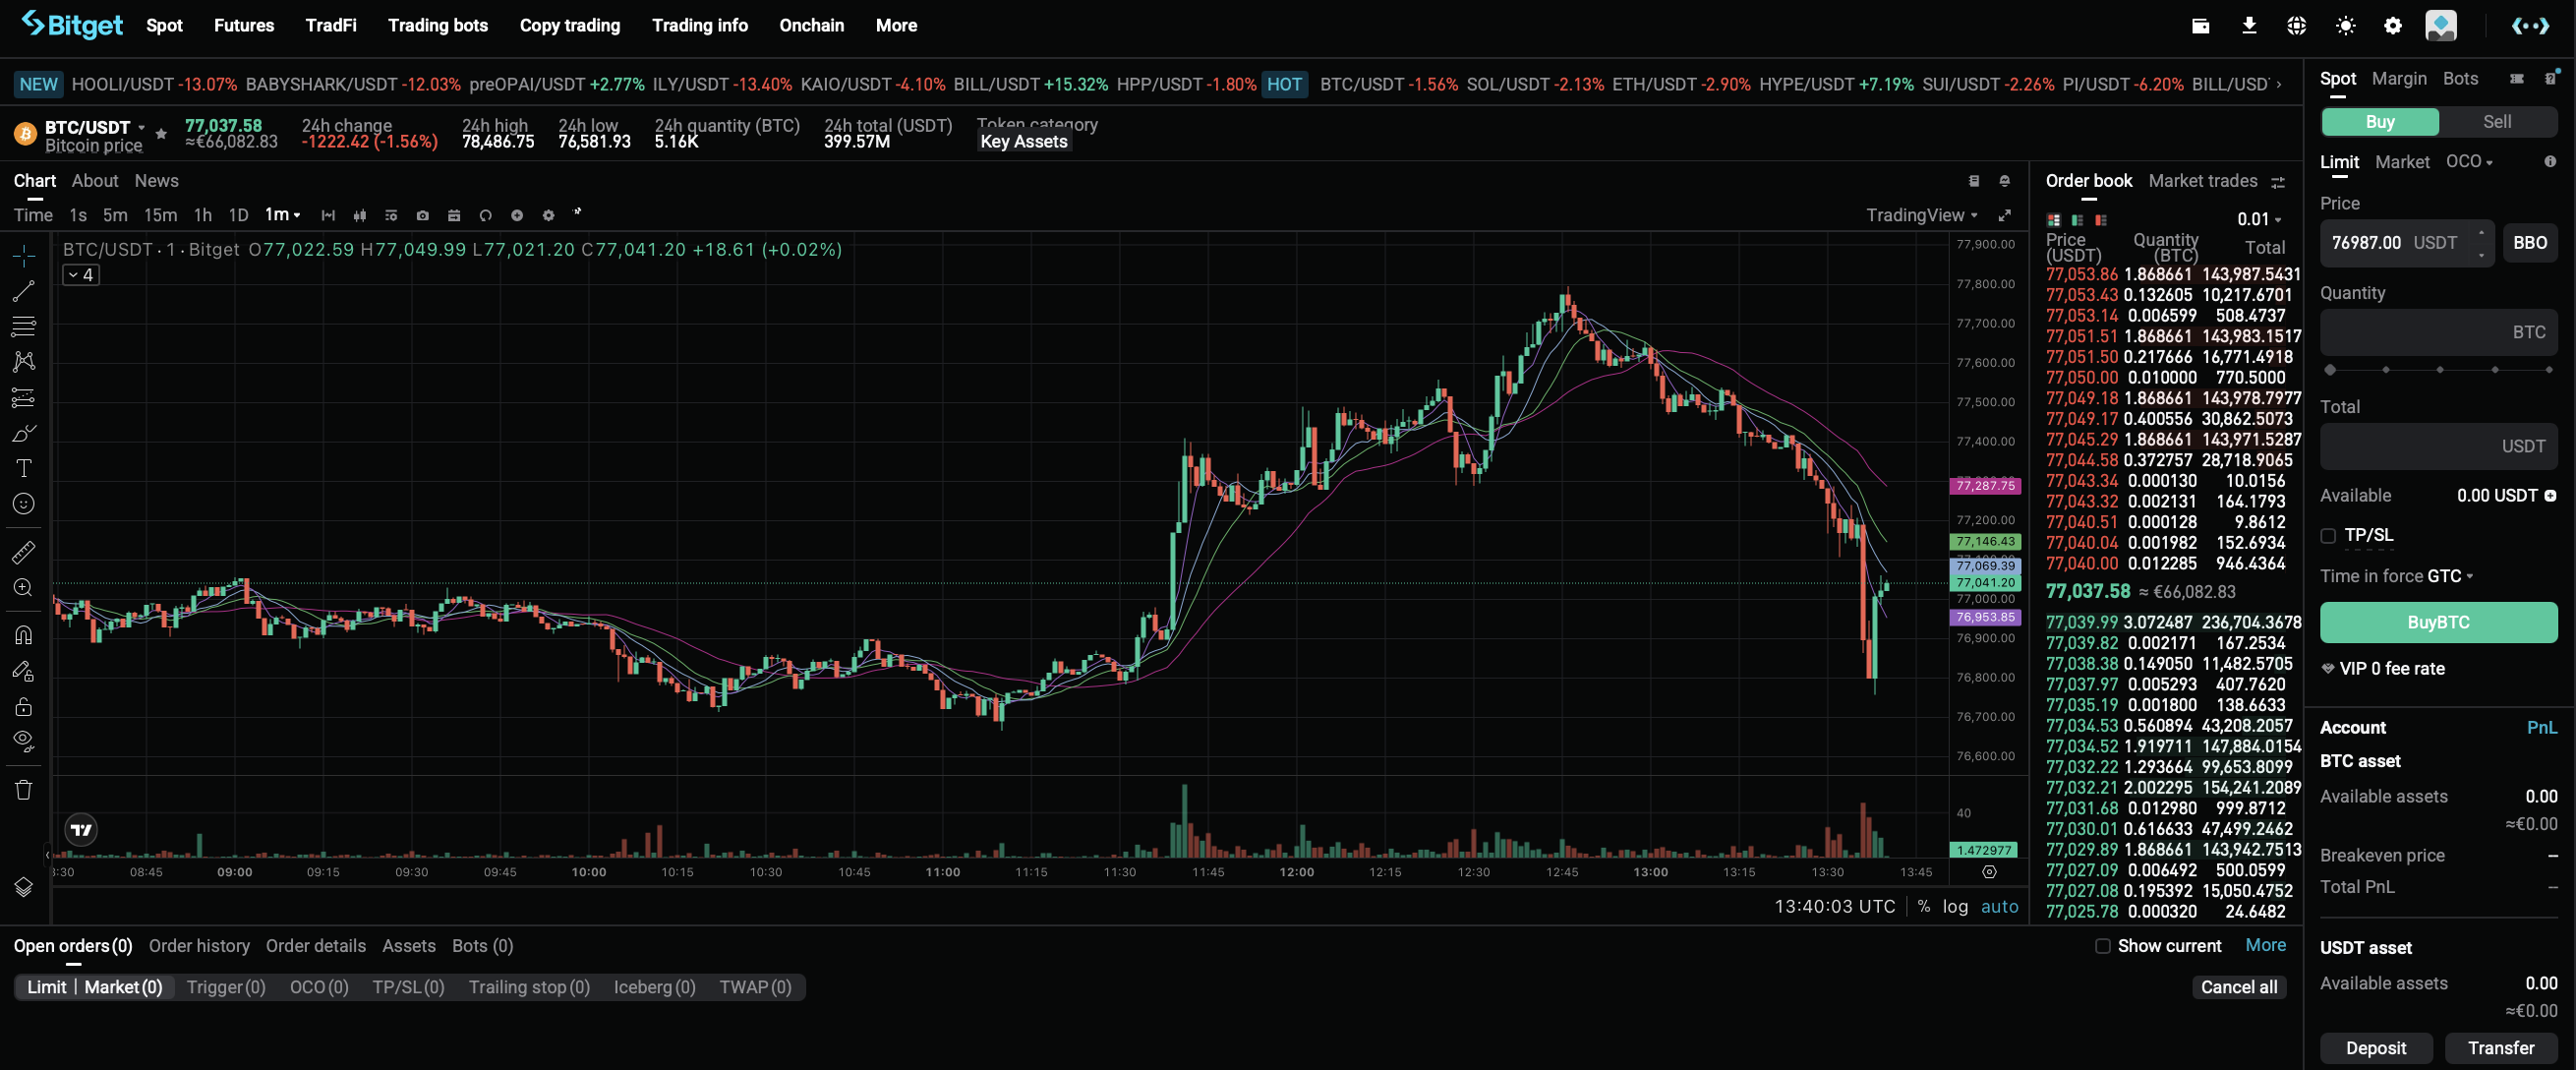Switch the order side to Sell
2576x1070 pixels.
click(2497, 122)
